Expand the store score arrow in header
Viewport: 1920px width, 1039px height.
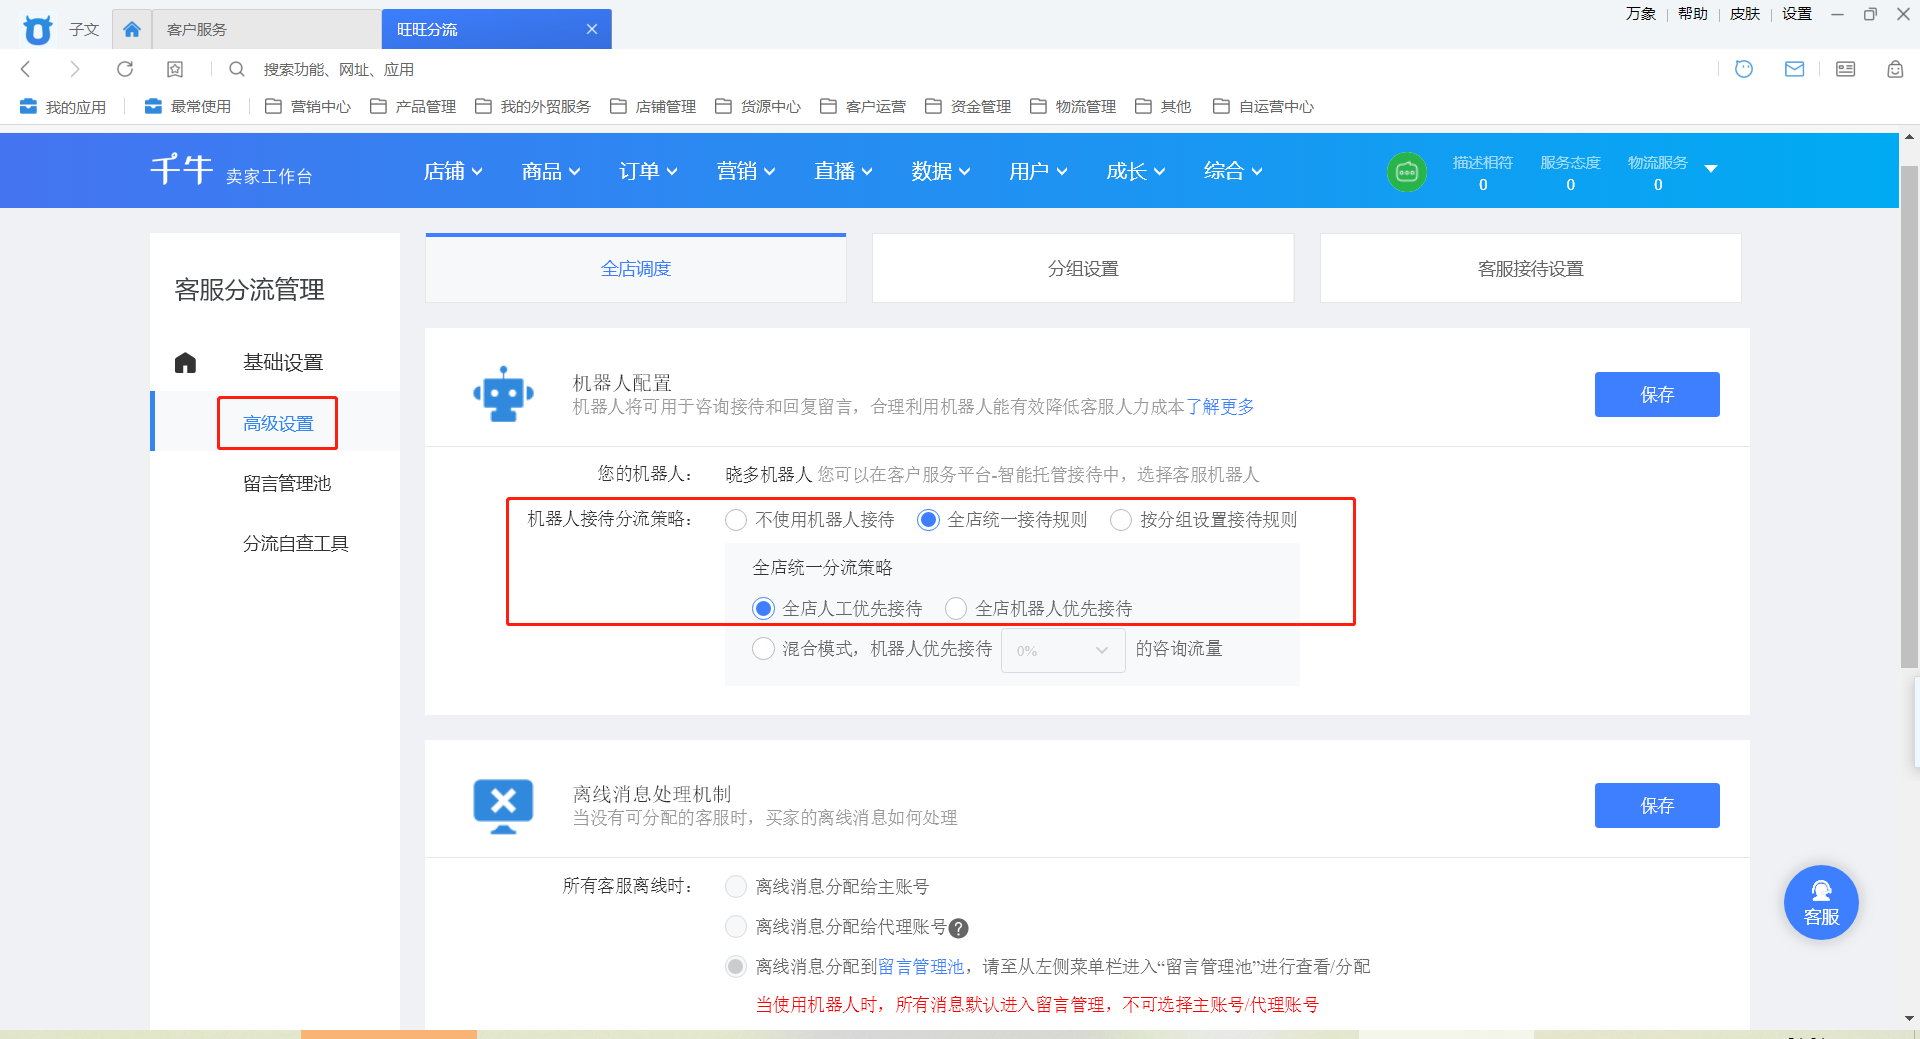(x=1711, y=169)
